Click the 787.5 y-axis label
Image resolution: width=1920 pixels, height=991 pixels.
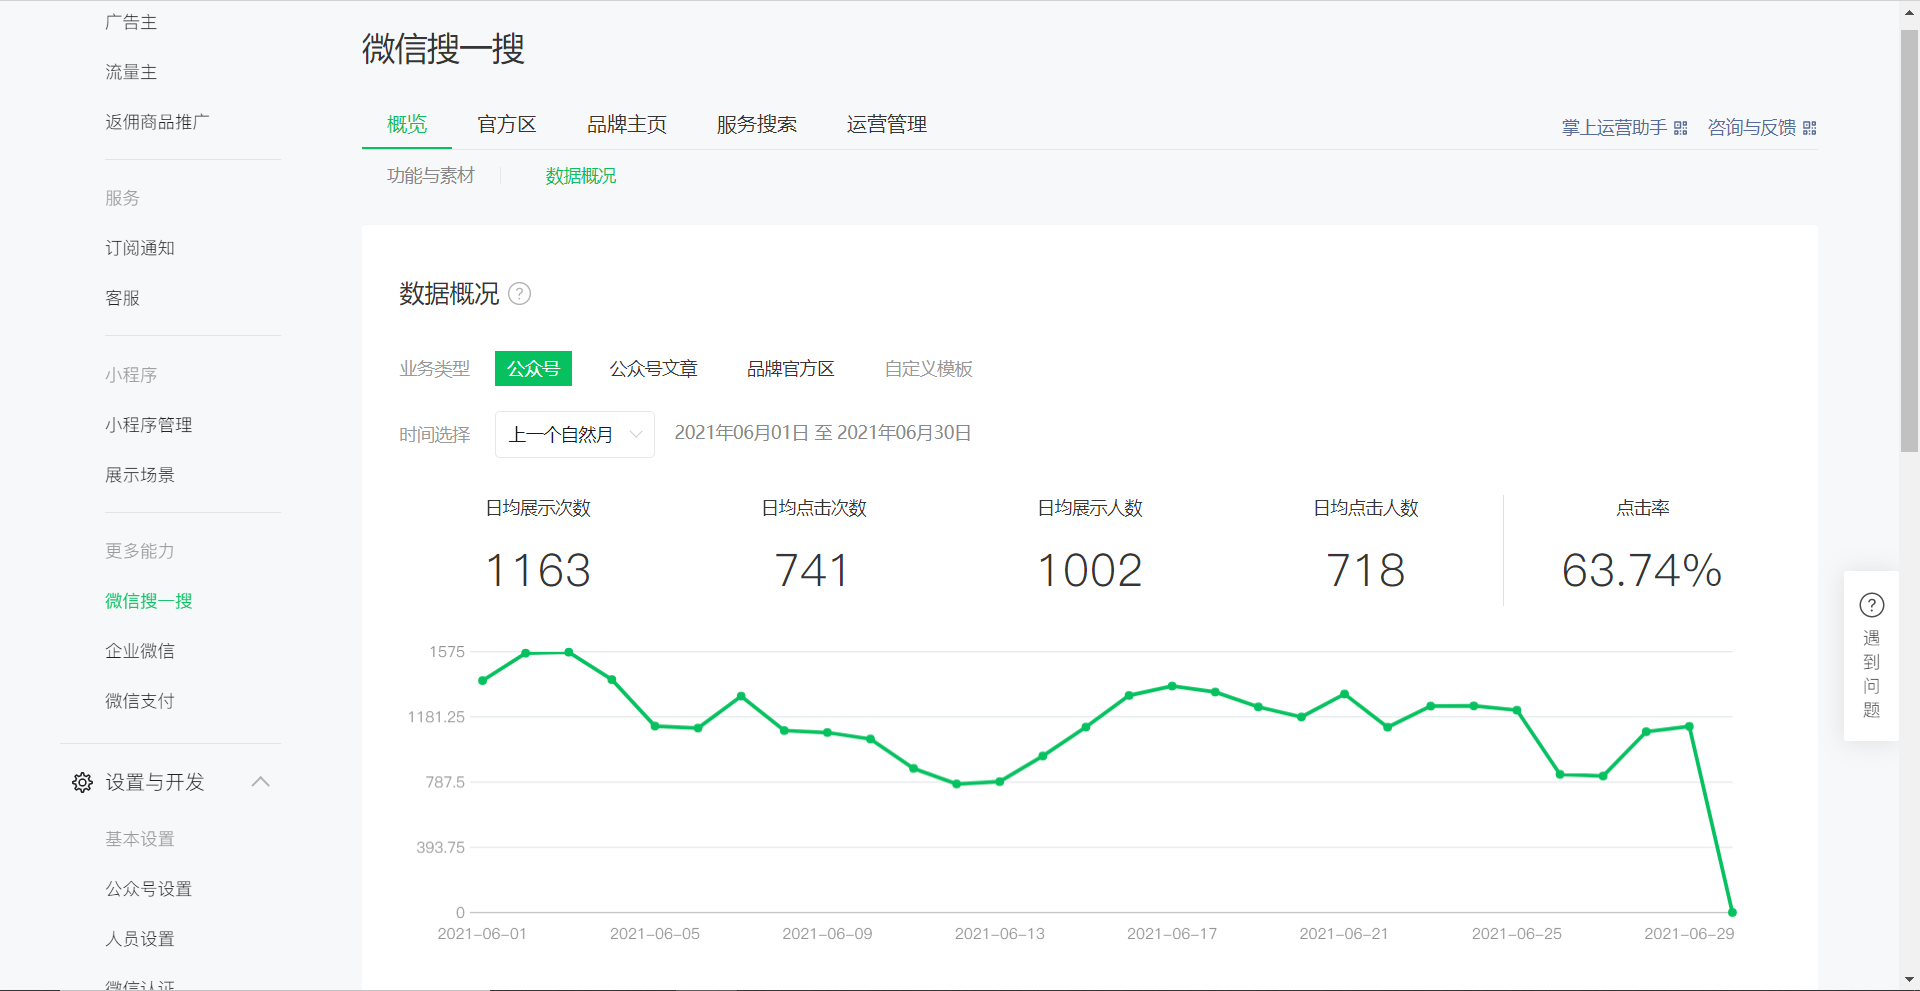pos(445,782)
